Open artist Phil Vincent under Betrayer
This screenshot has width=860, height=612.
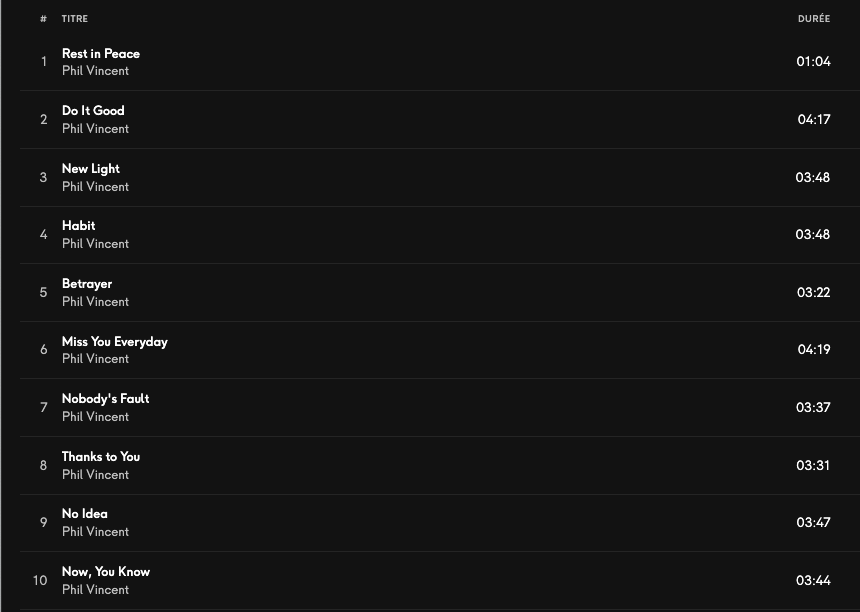pyautogui.click(x=95, y=301)
